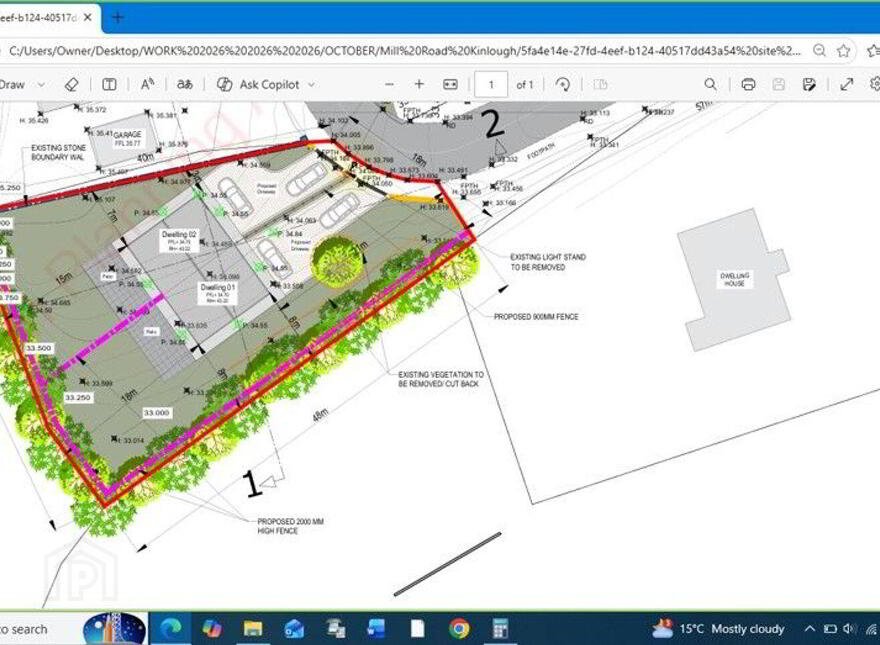Toggle fit to width view

451,85
